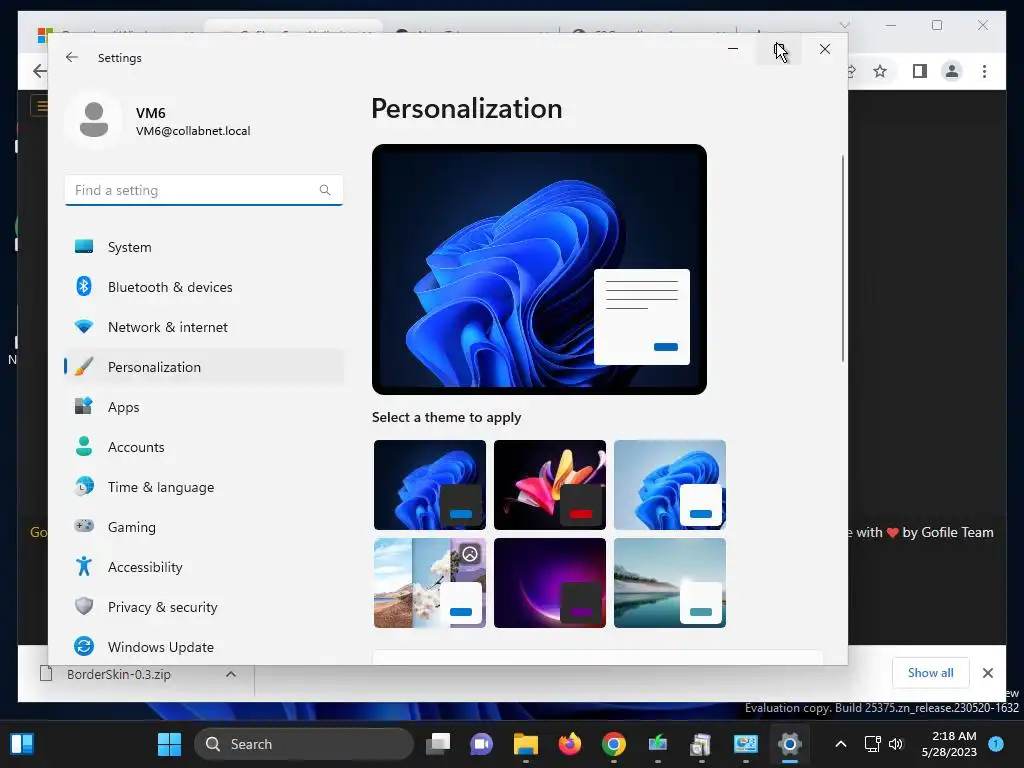
Task: Click the large desktop preview image
Action: (539, 269)
